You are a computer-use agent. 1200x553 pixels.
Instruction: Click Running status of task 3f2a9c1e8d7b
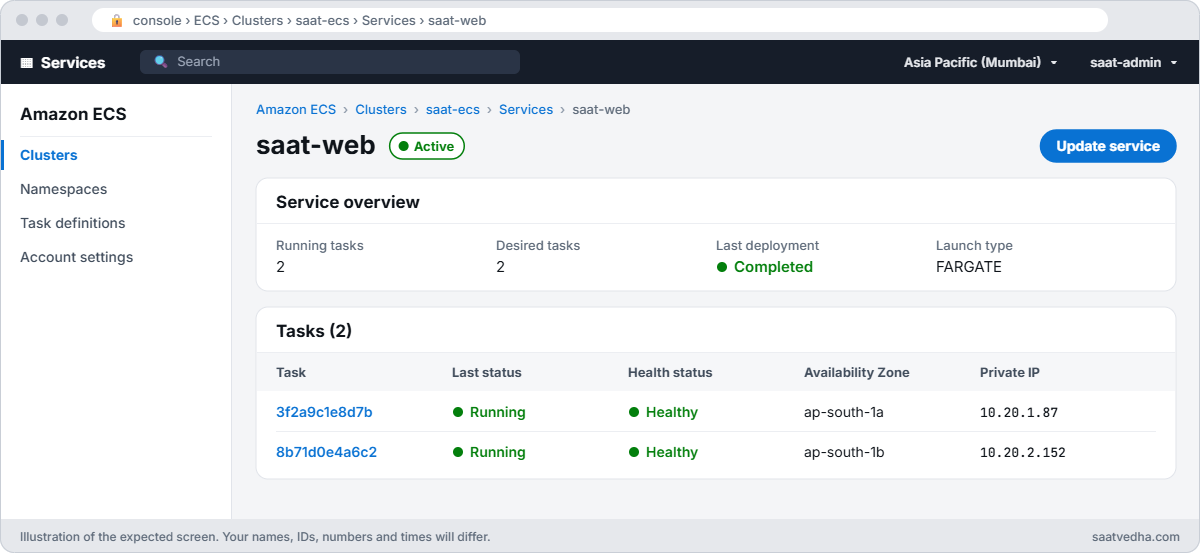(x=489, y=412)
